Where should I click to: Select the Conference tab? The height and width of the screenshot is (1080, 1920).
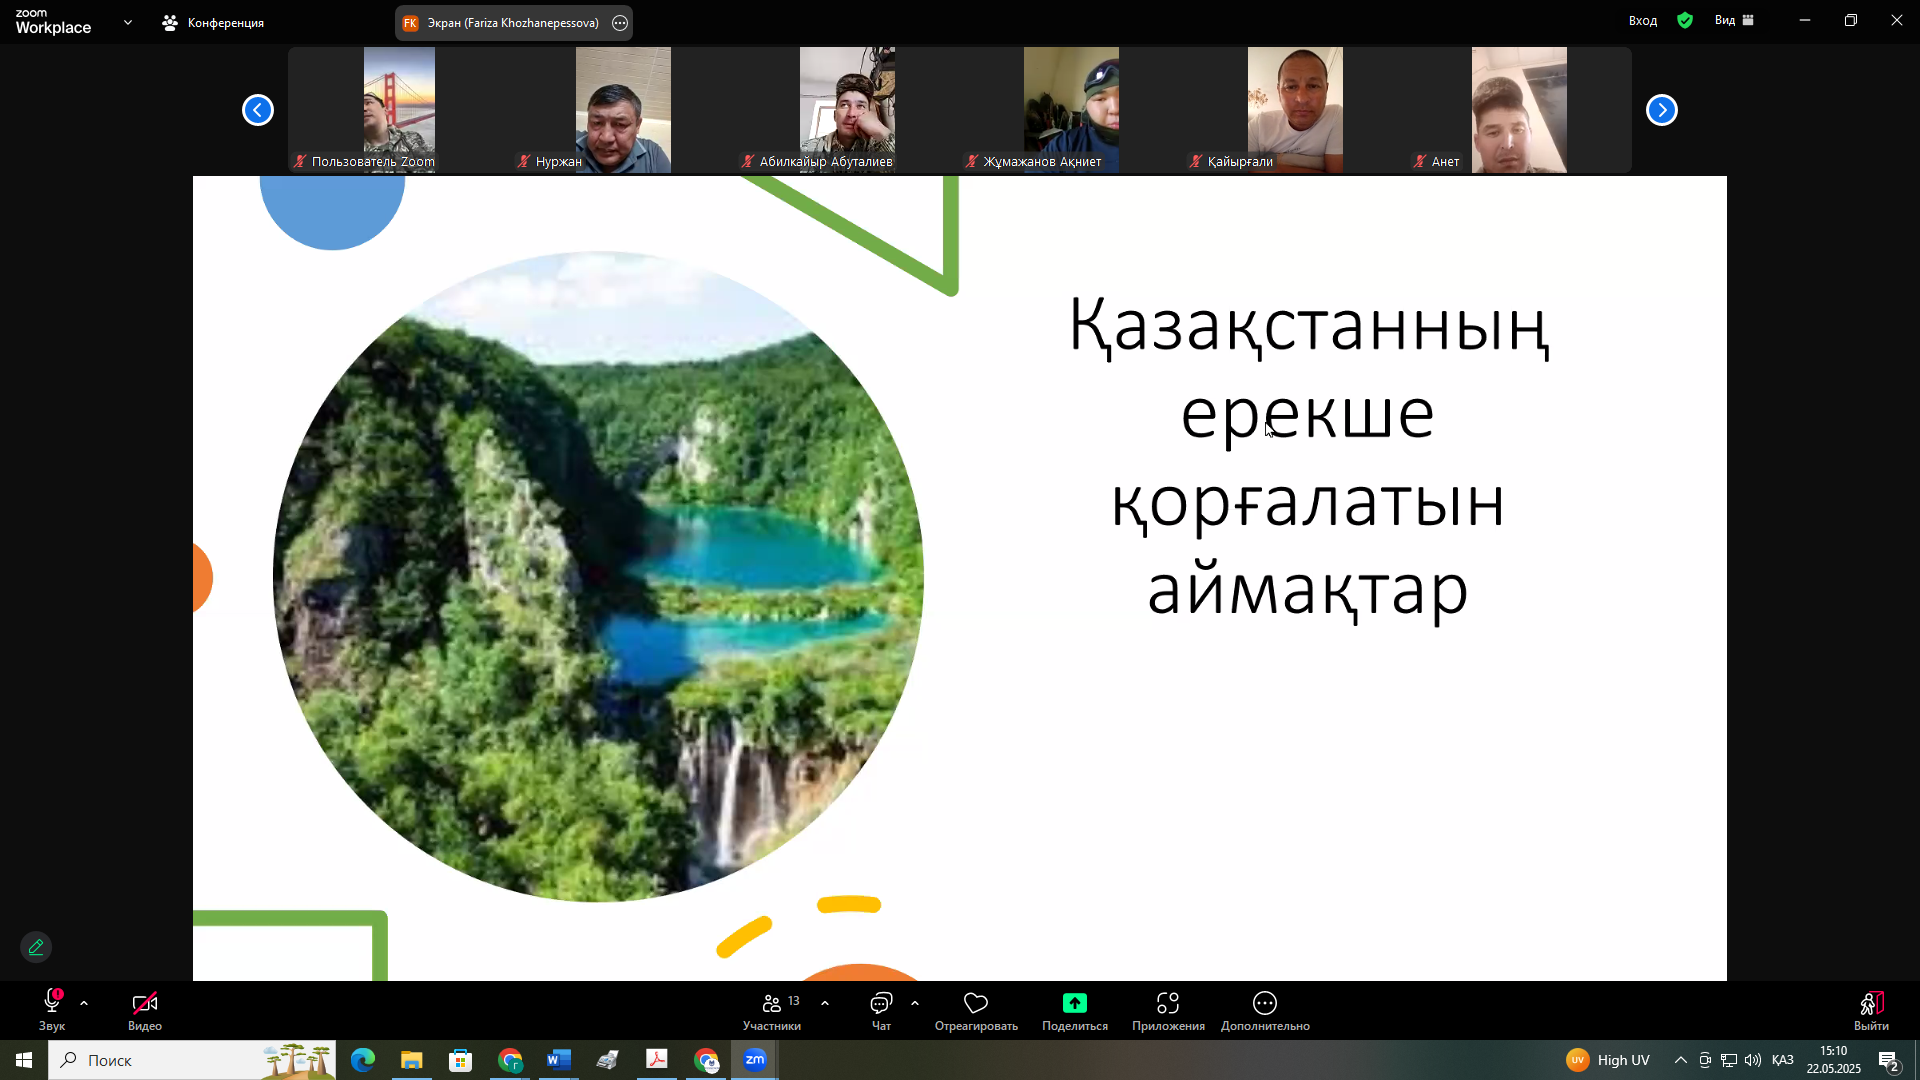[214, 22]
